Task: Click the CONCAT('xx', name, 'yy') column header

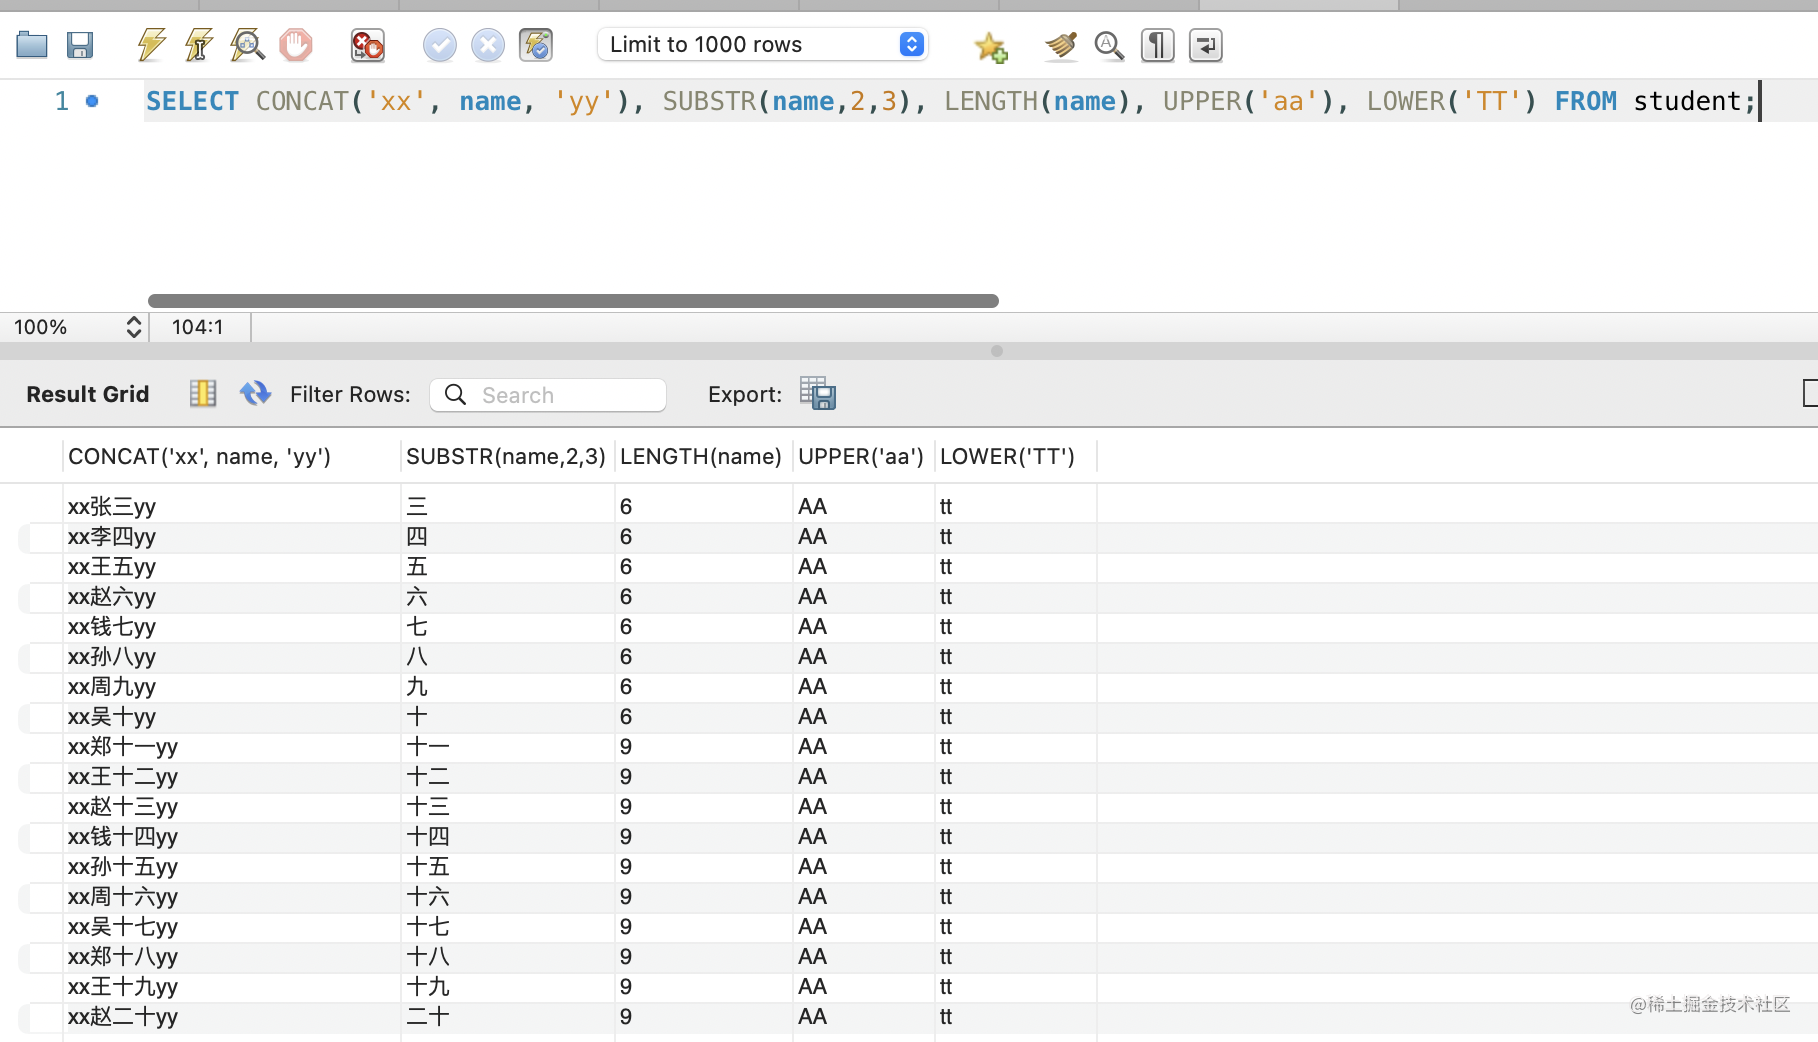Action: [x=199, y=457]
